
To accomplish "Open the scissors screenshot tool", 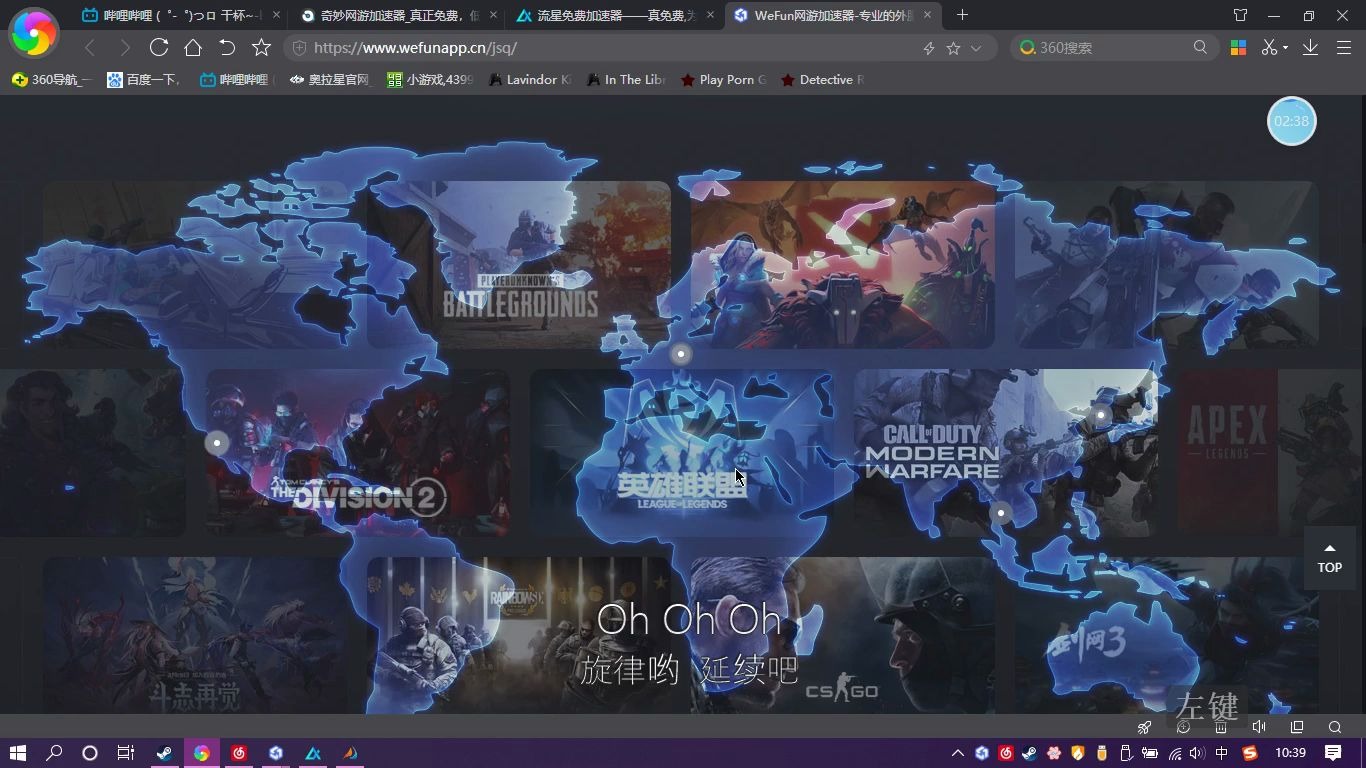I will (x=1269, y=47).
